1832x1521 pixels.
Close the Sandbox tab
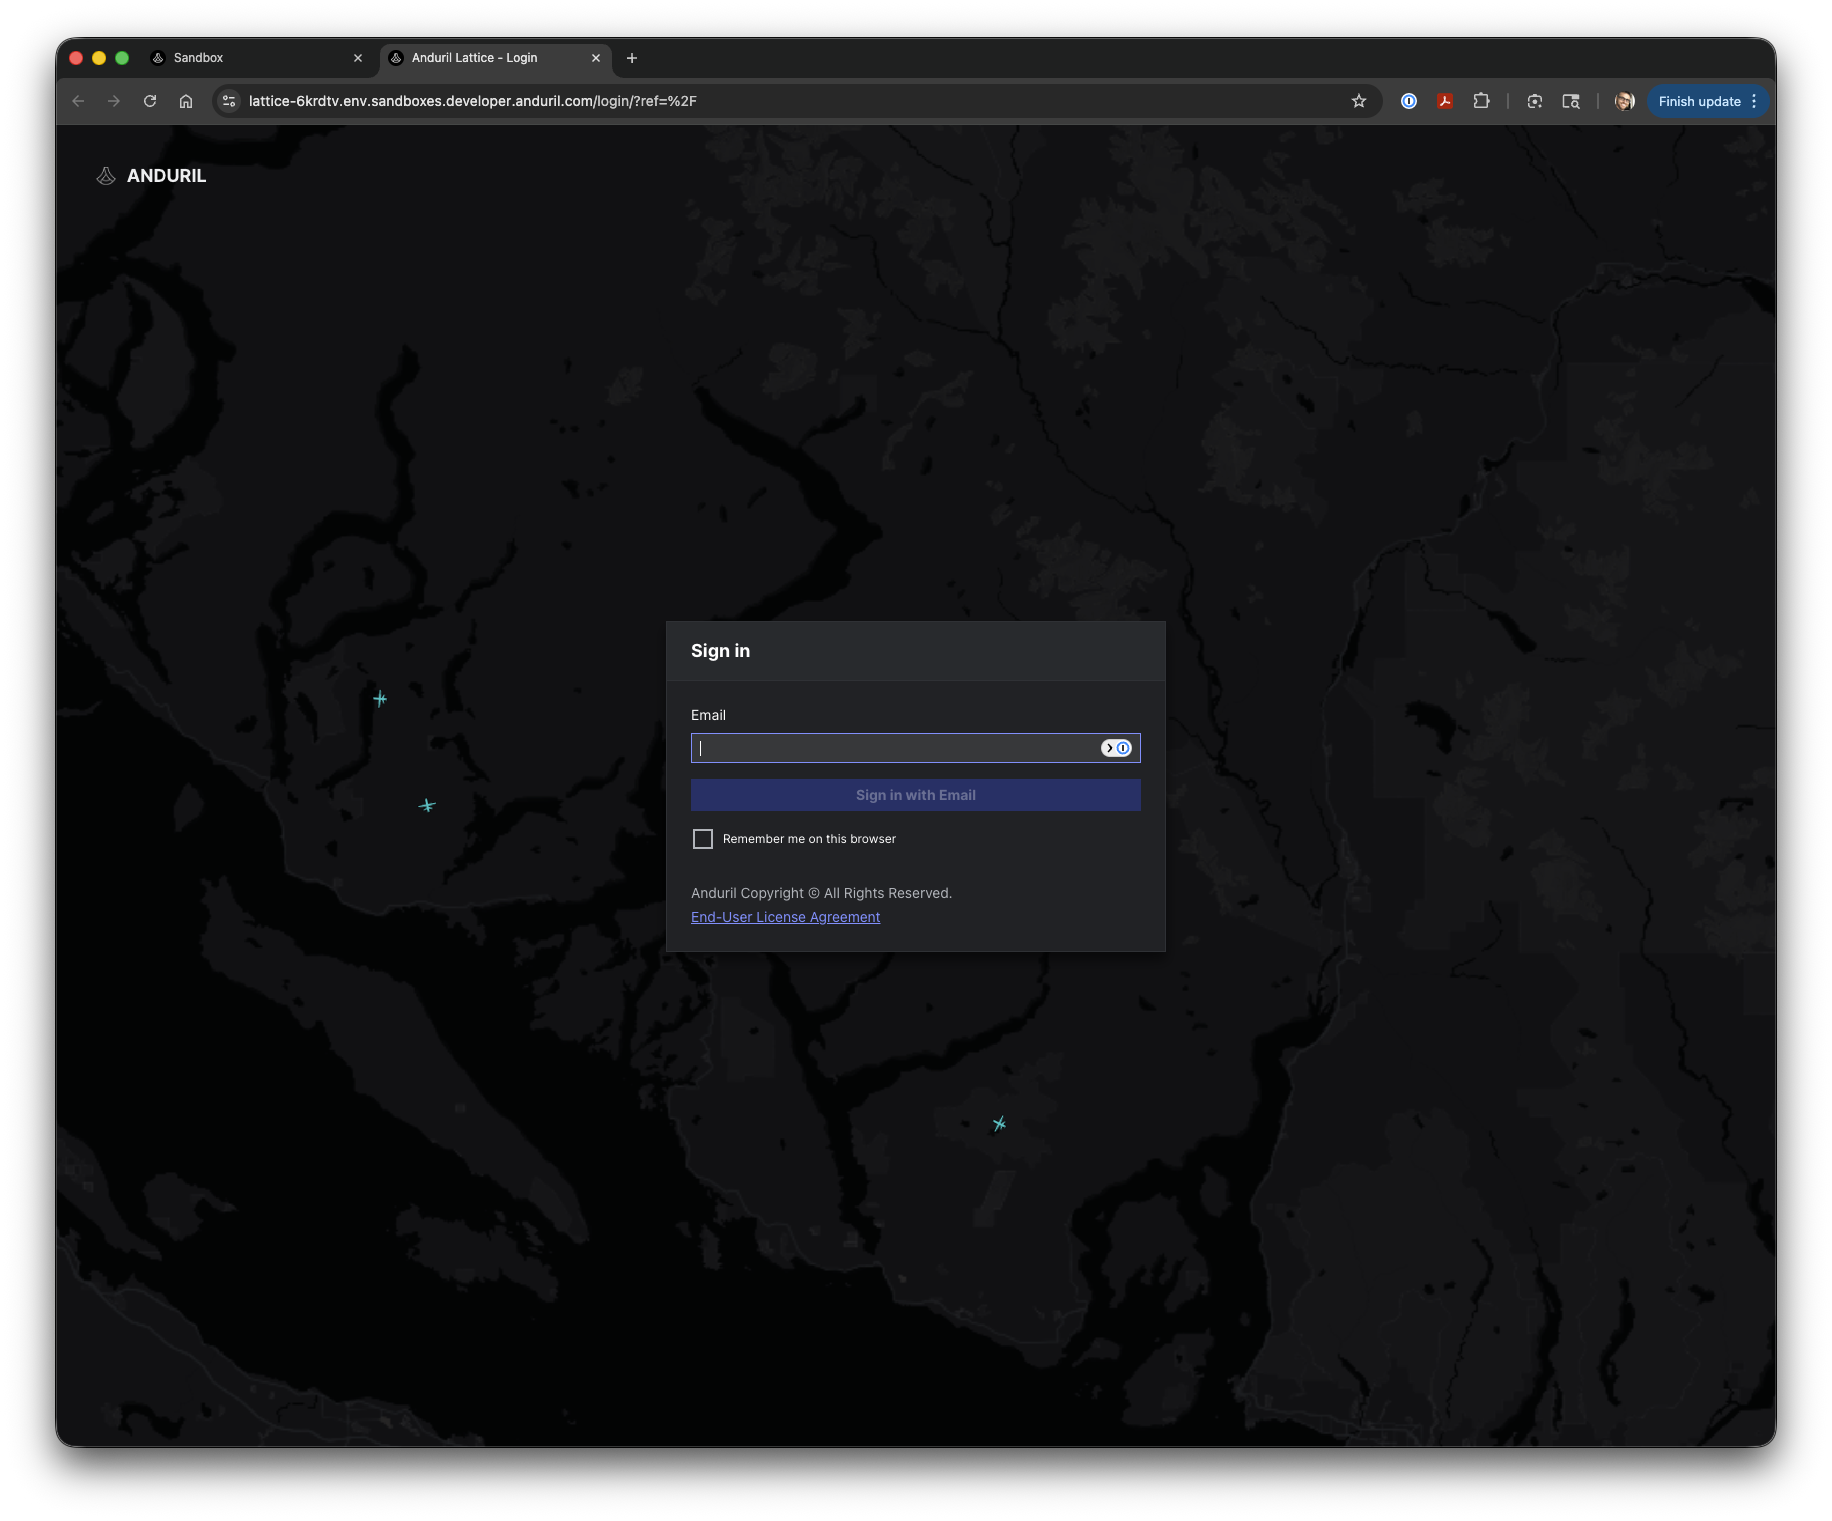pos(358,58)
